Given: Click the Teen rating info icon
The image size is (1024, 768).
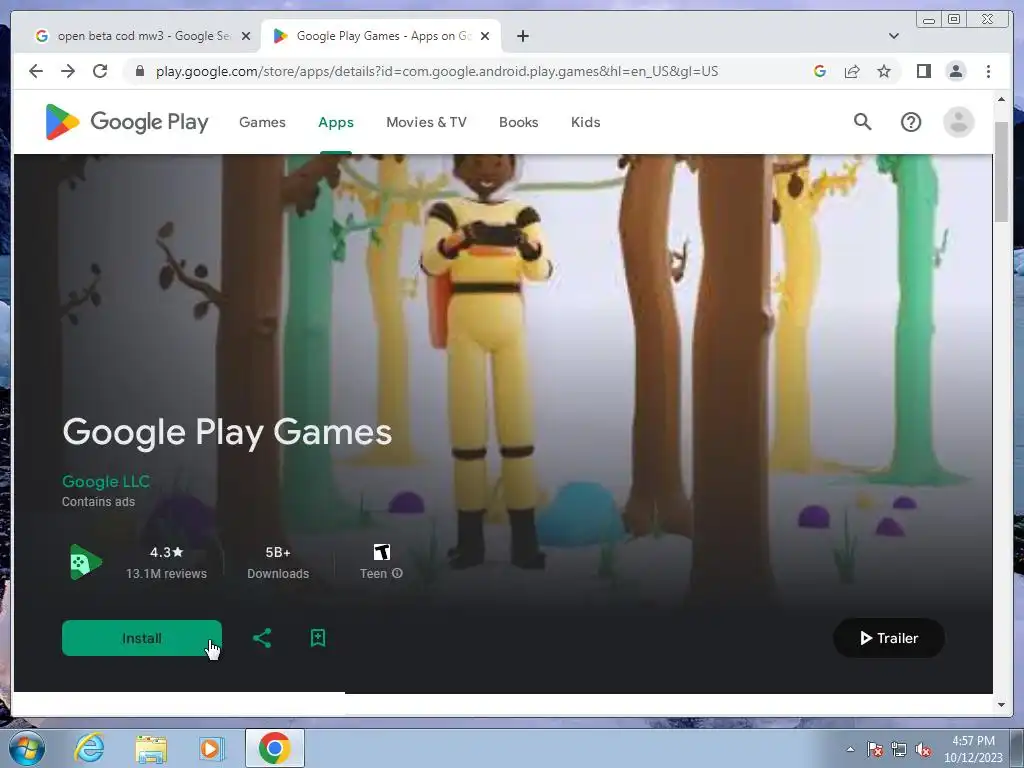Looking at the screenshot, I should [397, 573].
